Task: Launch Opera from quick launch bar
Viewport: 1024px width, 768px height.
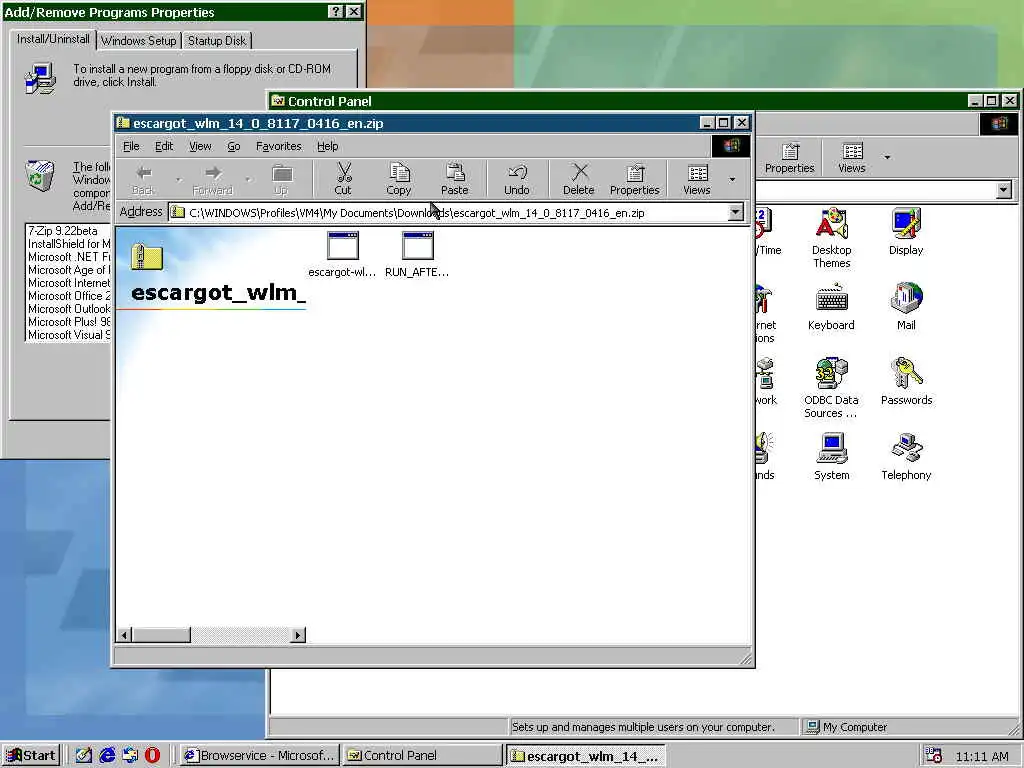Action: click(152, 756)
